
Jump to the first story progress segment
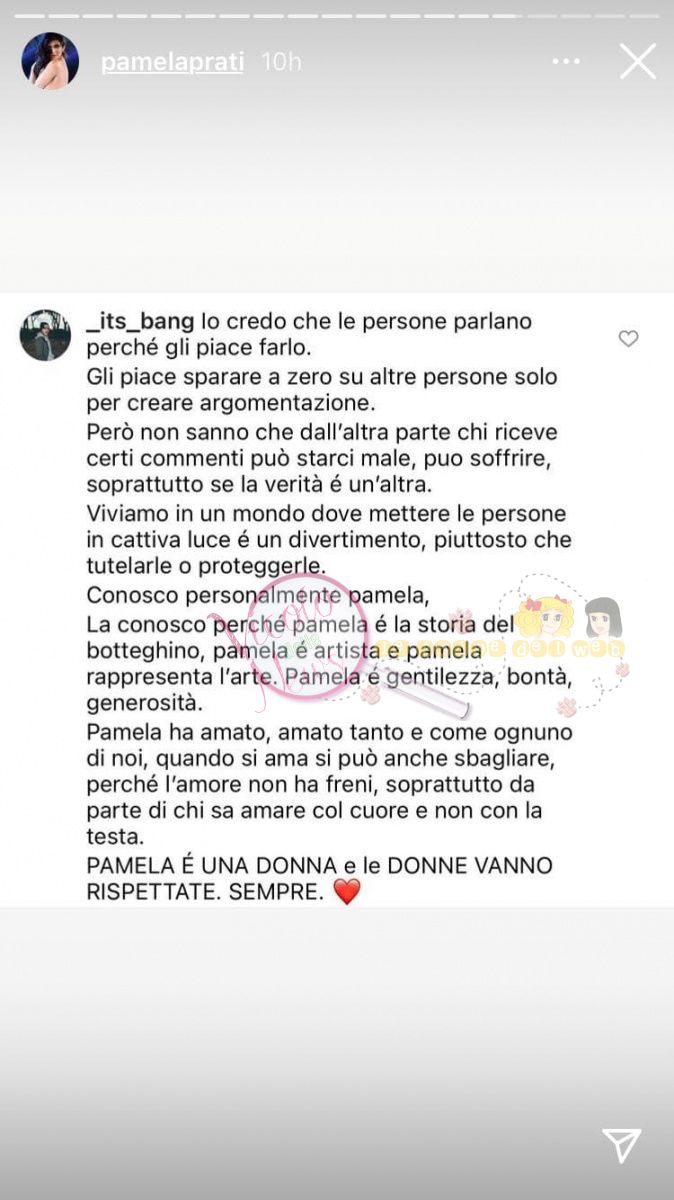click(29, 15)
